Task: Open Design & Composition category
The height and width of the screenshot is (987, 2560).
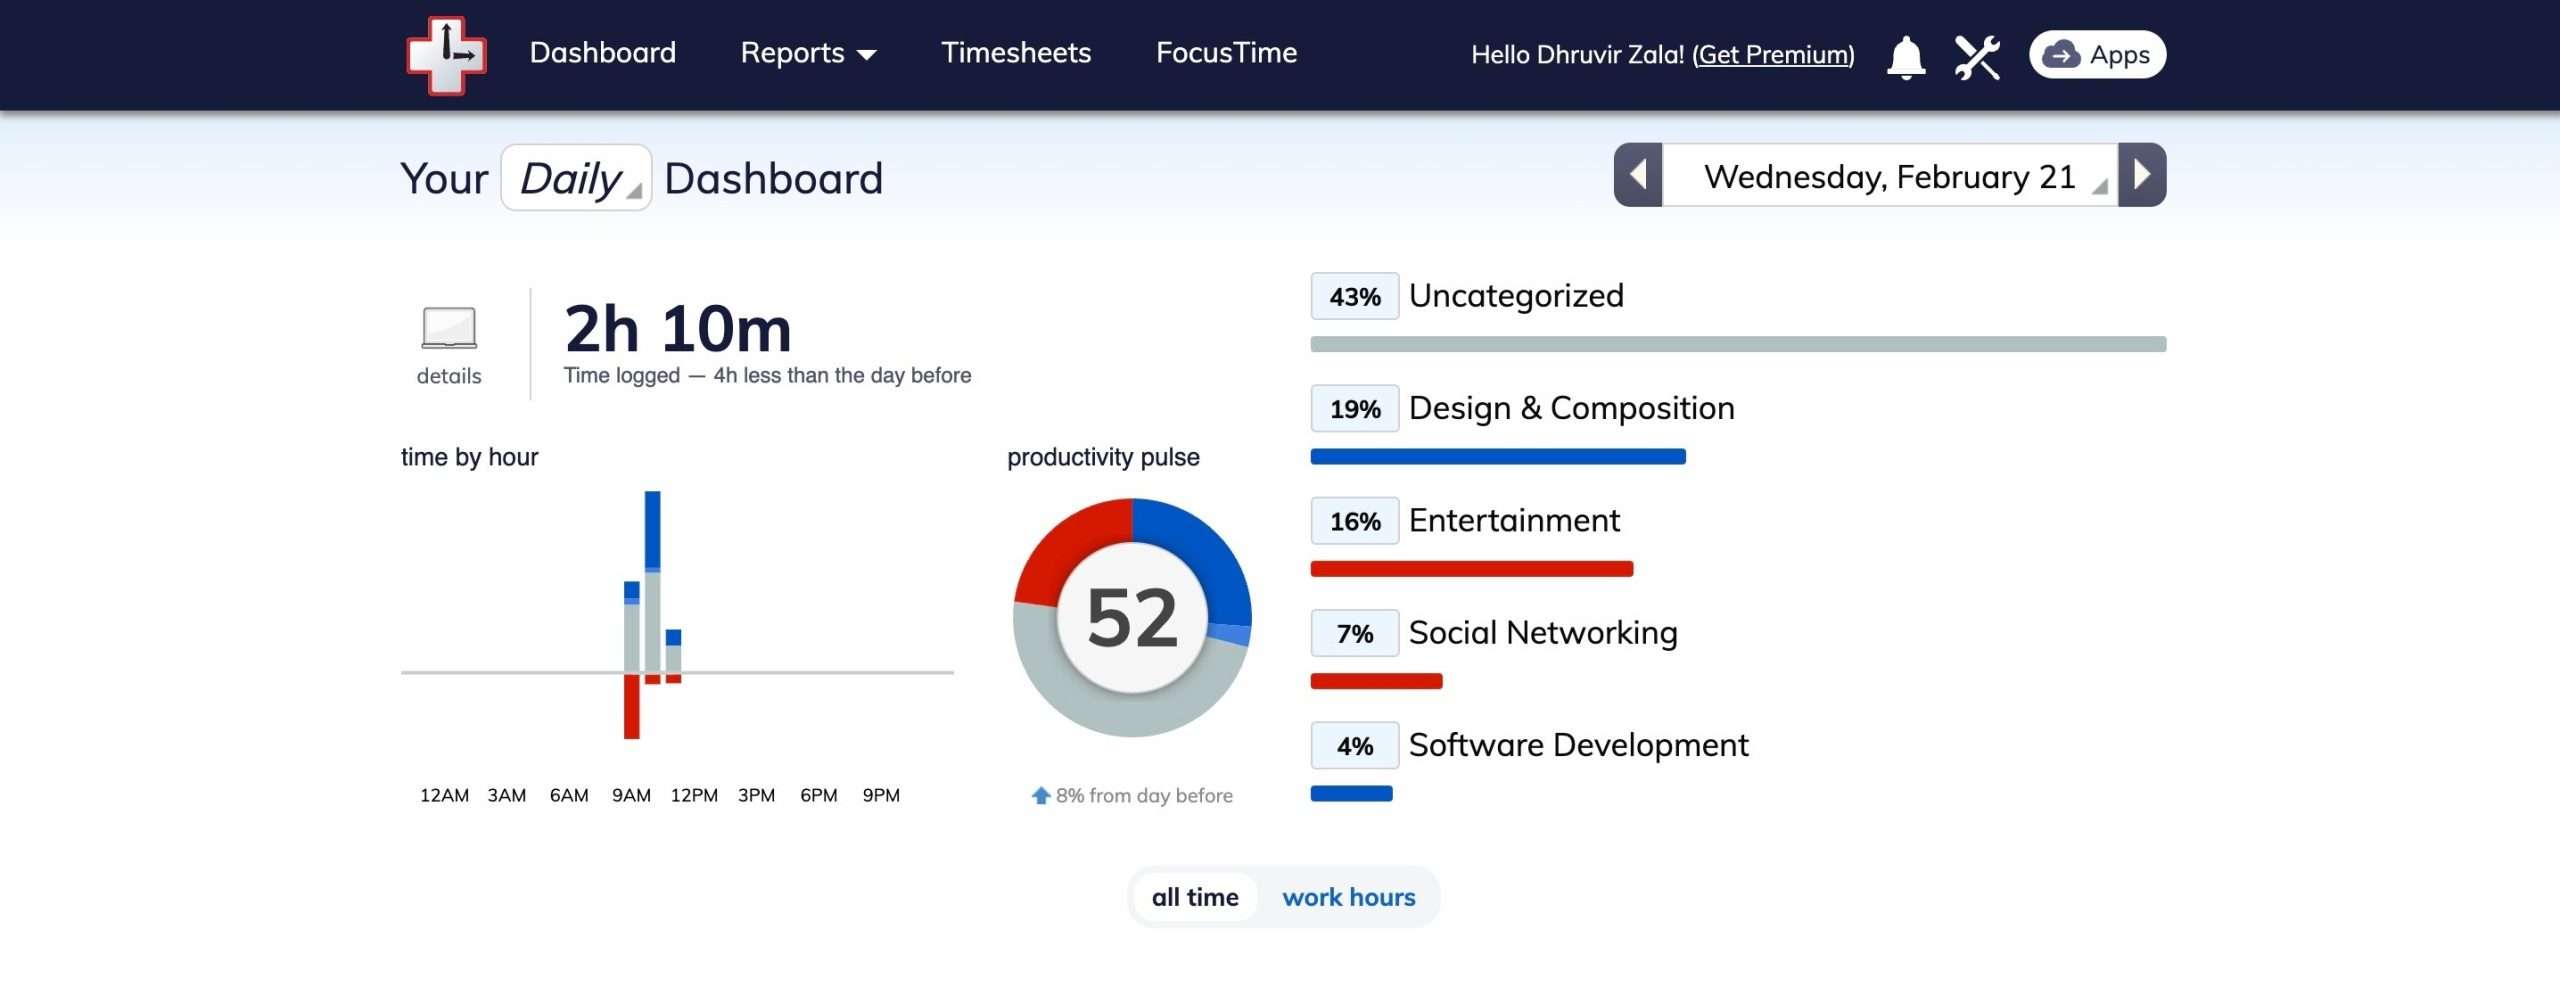Action: coord(1571,408)
